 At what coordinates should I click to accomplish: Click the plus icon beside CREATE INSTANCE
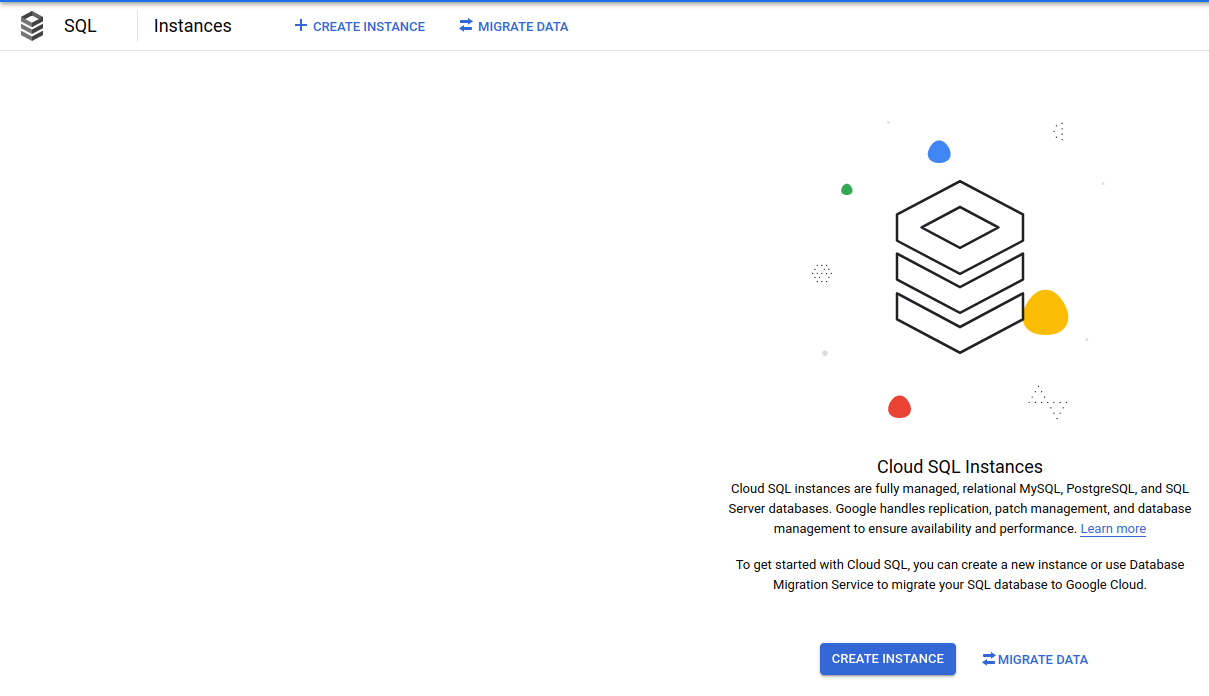[300, 25]
